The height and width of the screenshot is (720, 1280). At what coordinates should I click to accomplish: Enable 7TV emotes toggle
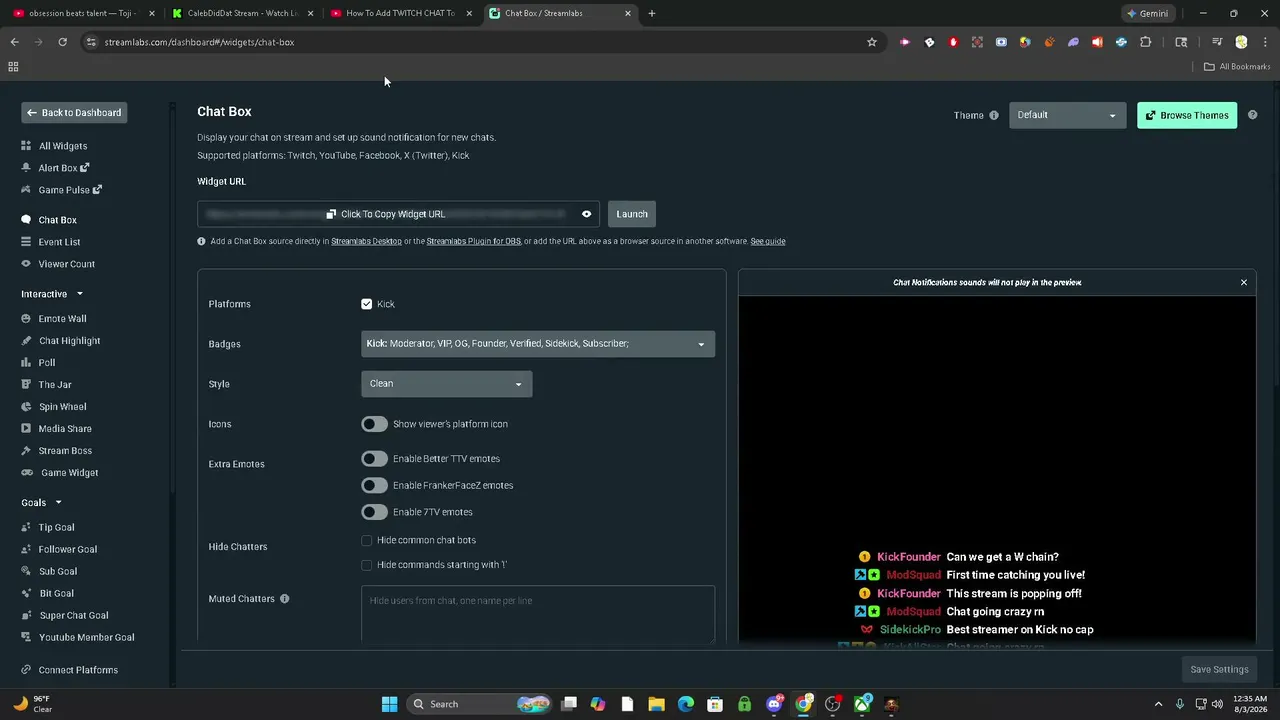click(374, 512)
